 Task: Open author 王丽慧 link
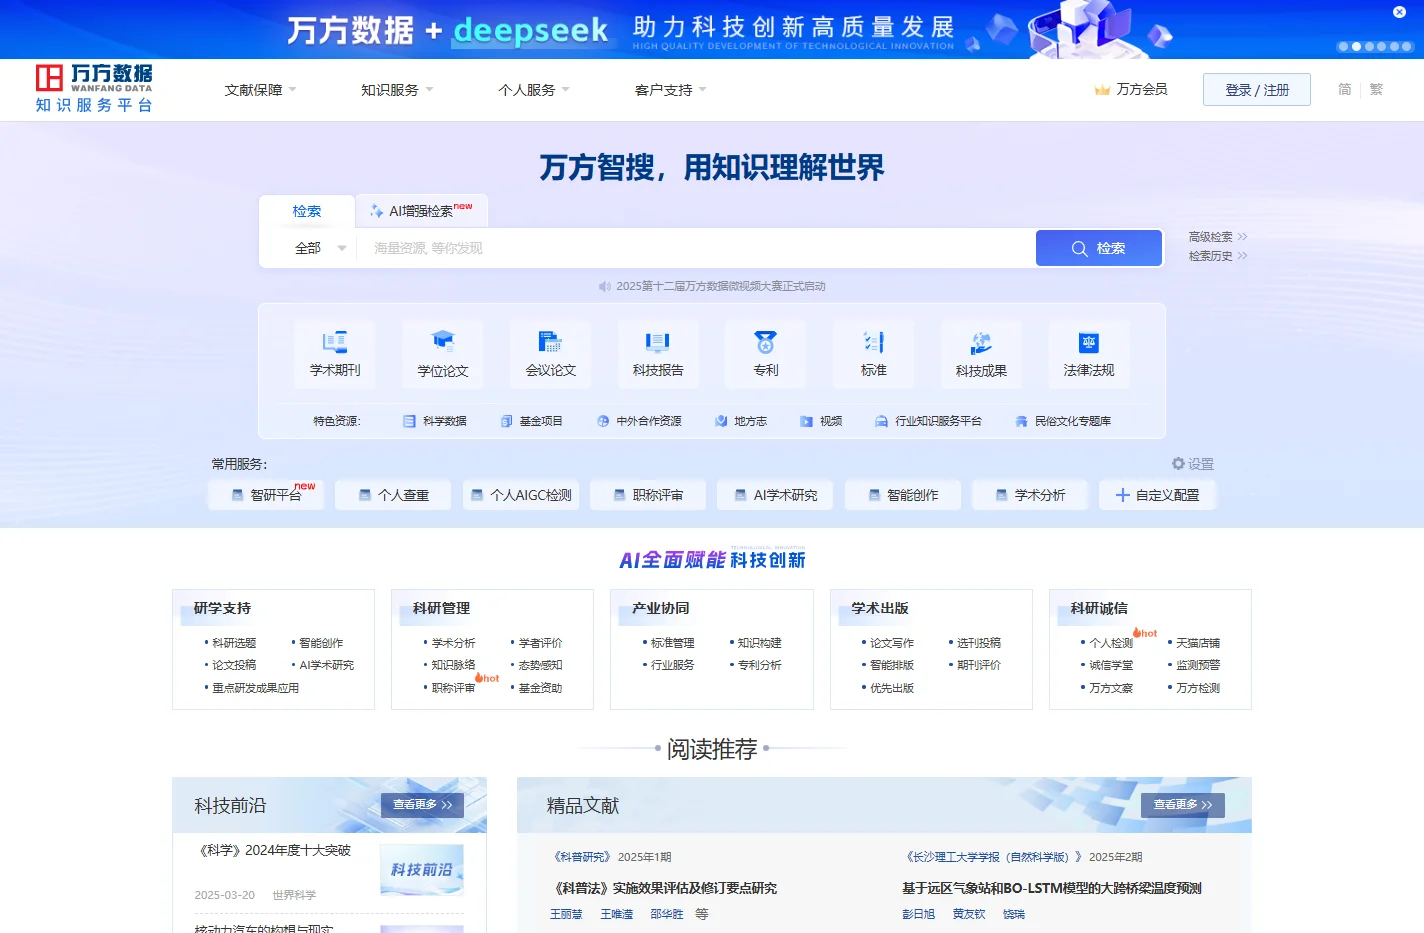[566, 914]
